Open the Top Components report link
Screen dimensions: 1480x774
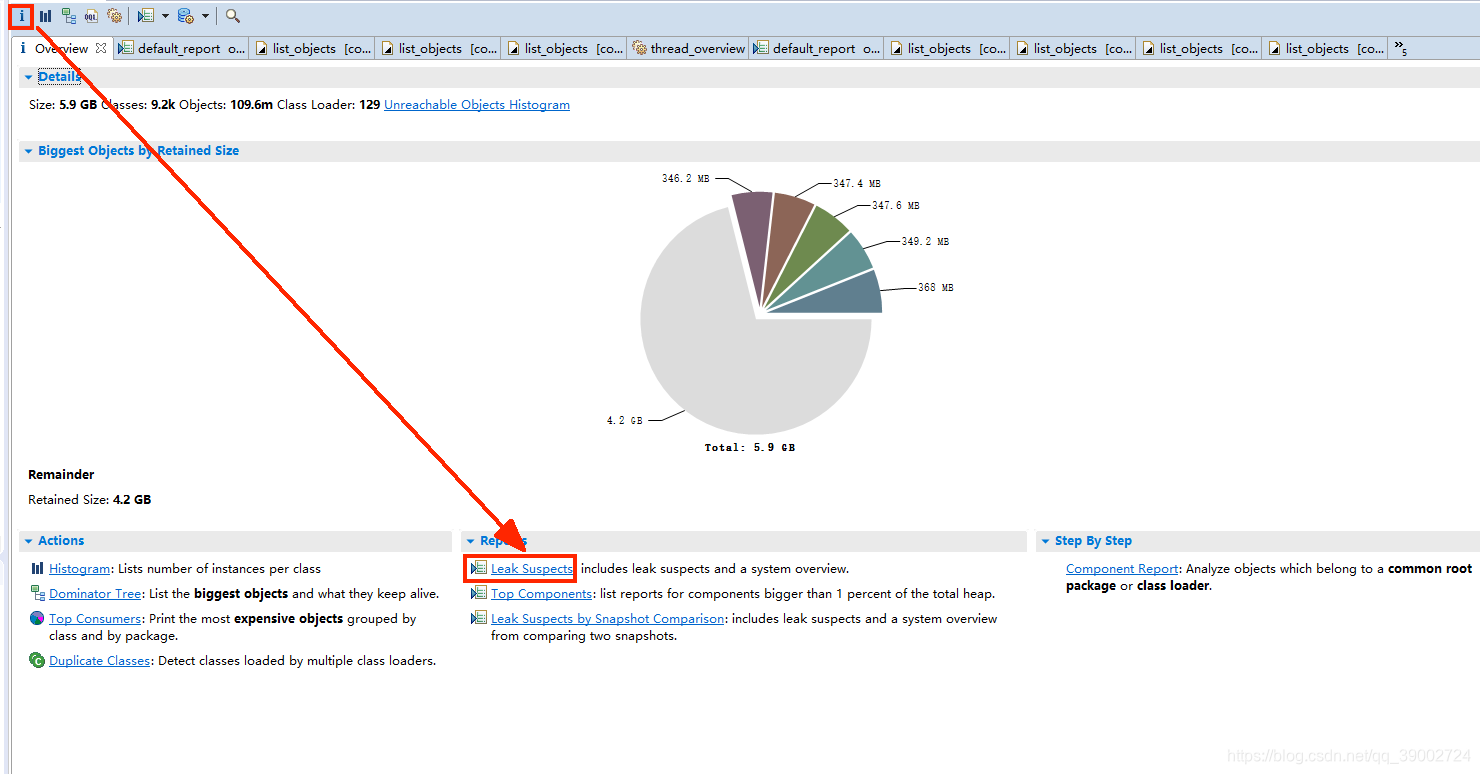click(x=541, y=594)
